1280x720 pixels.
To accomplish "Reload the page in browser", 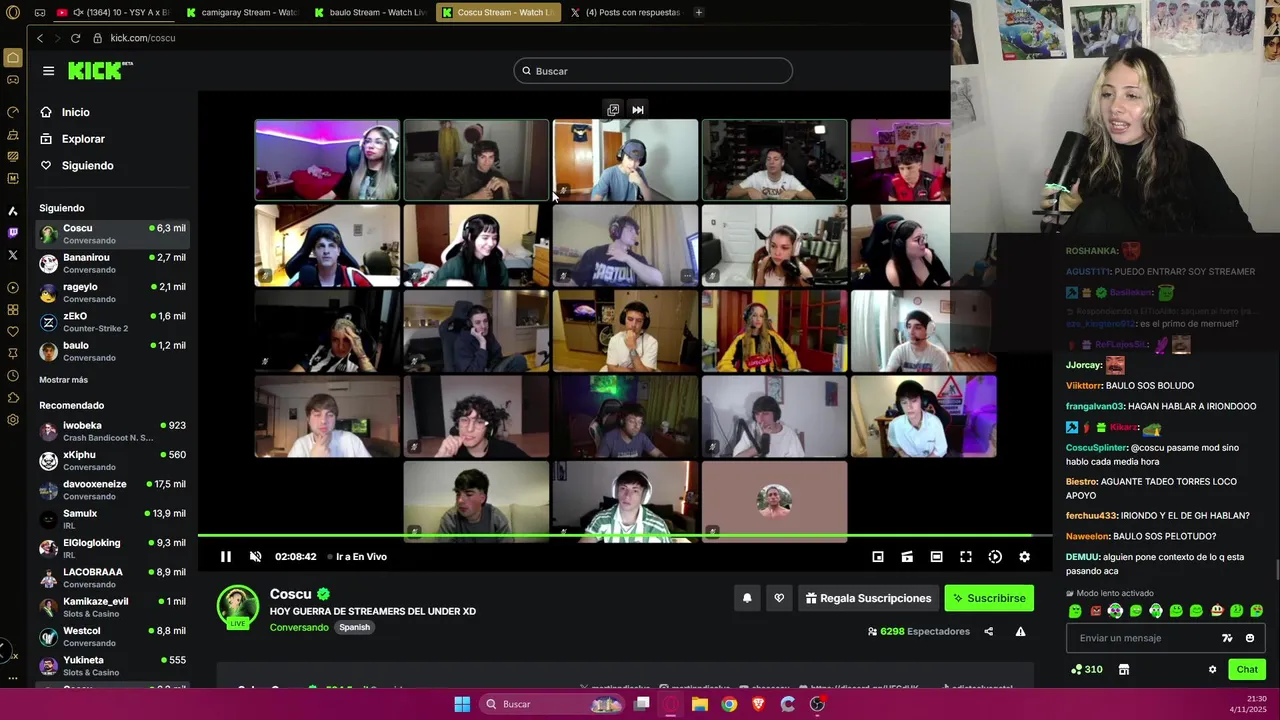I will [75, 38].
